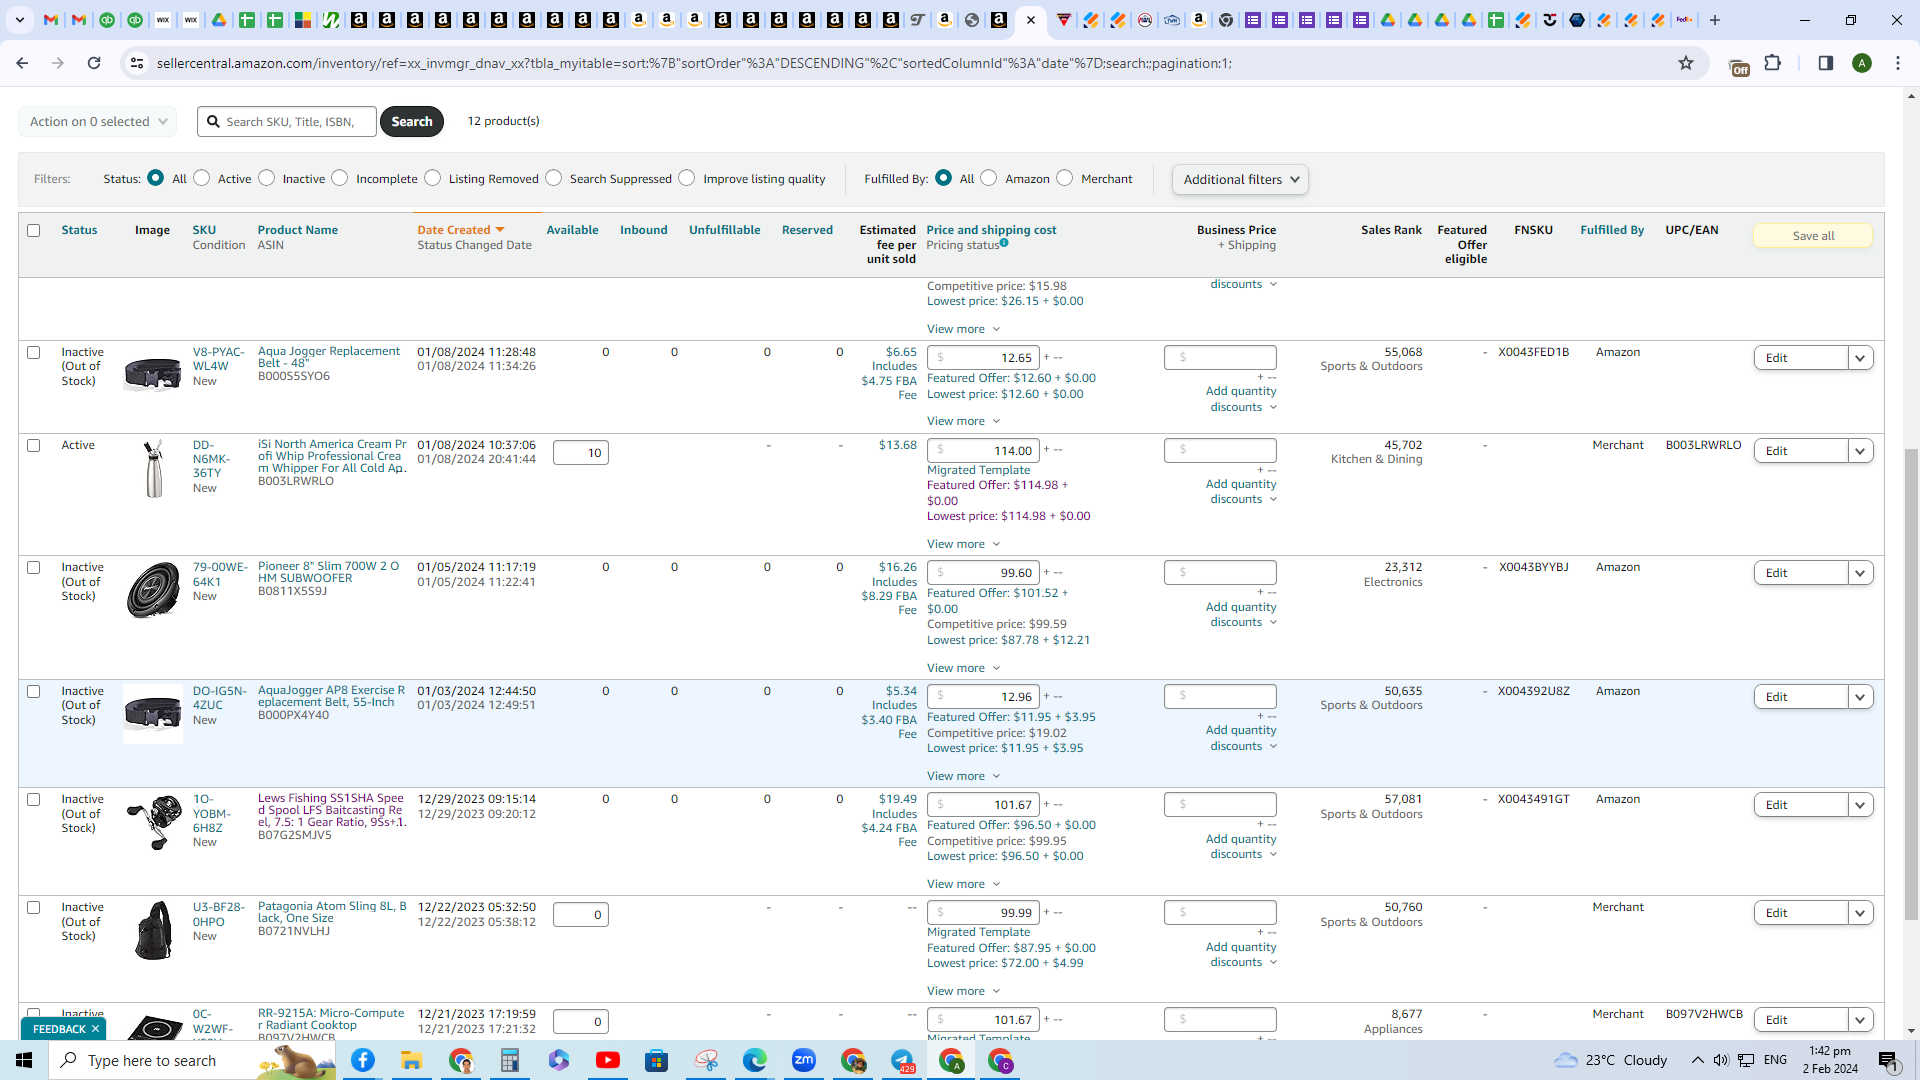This screenshot has width=1920, height=1080.
Task: Click the browser address bar URL
Action: 694,63
